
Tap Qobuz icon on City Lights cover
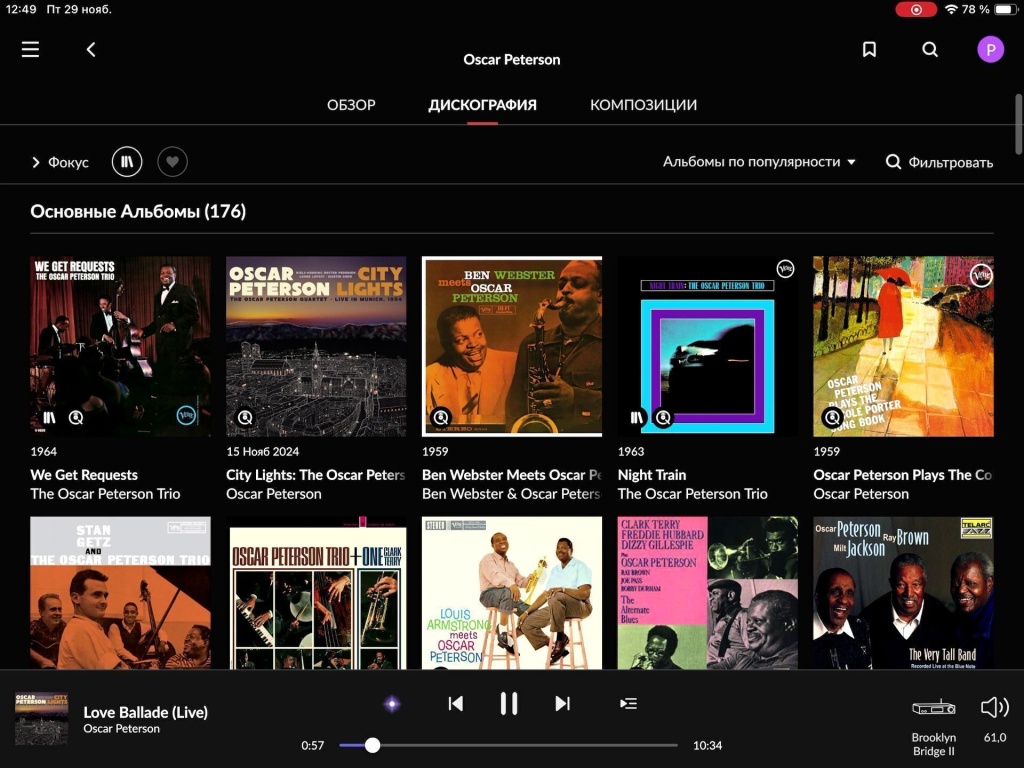click(245, 417)
